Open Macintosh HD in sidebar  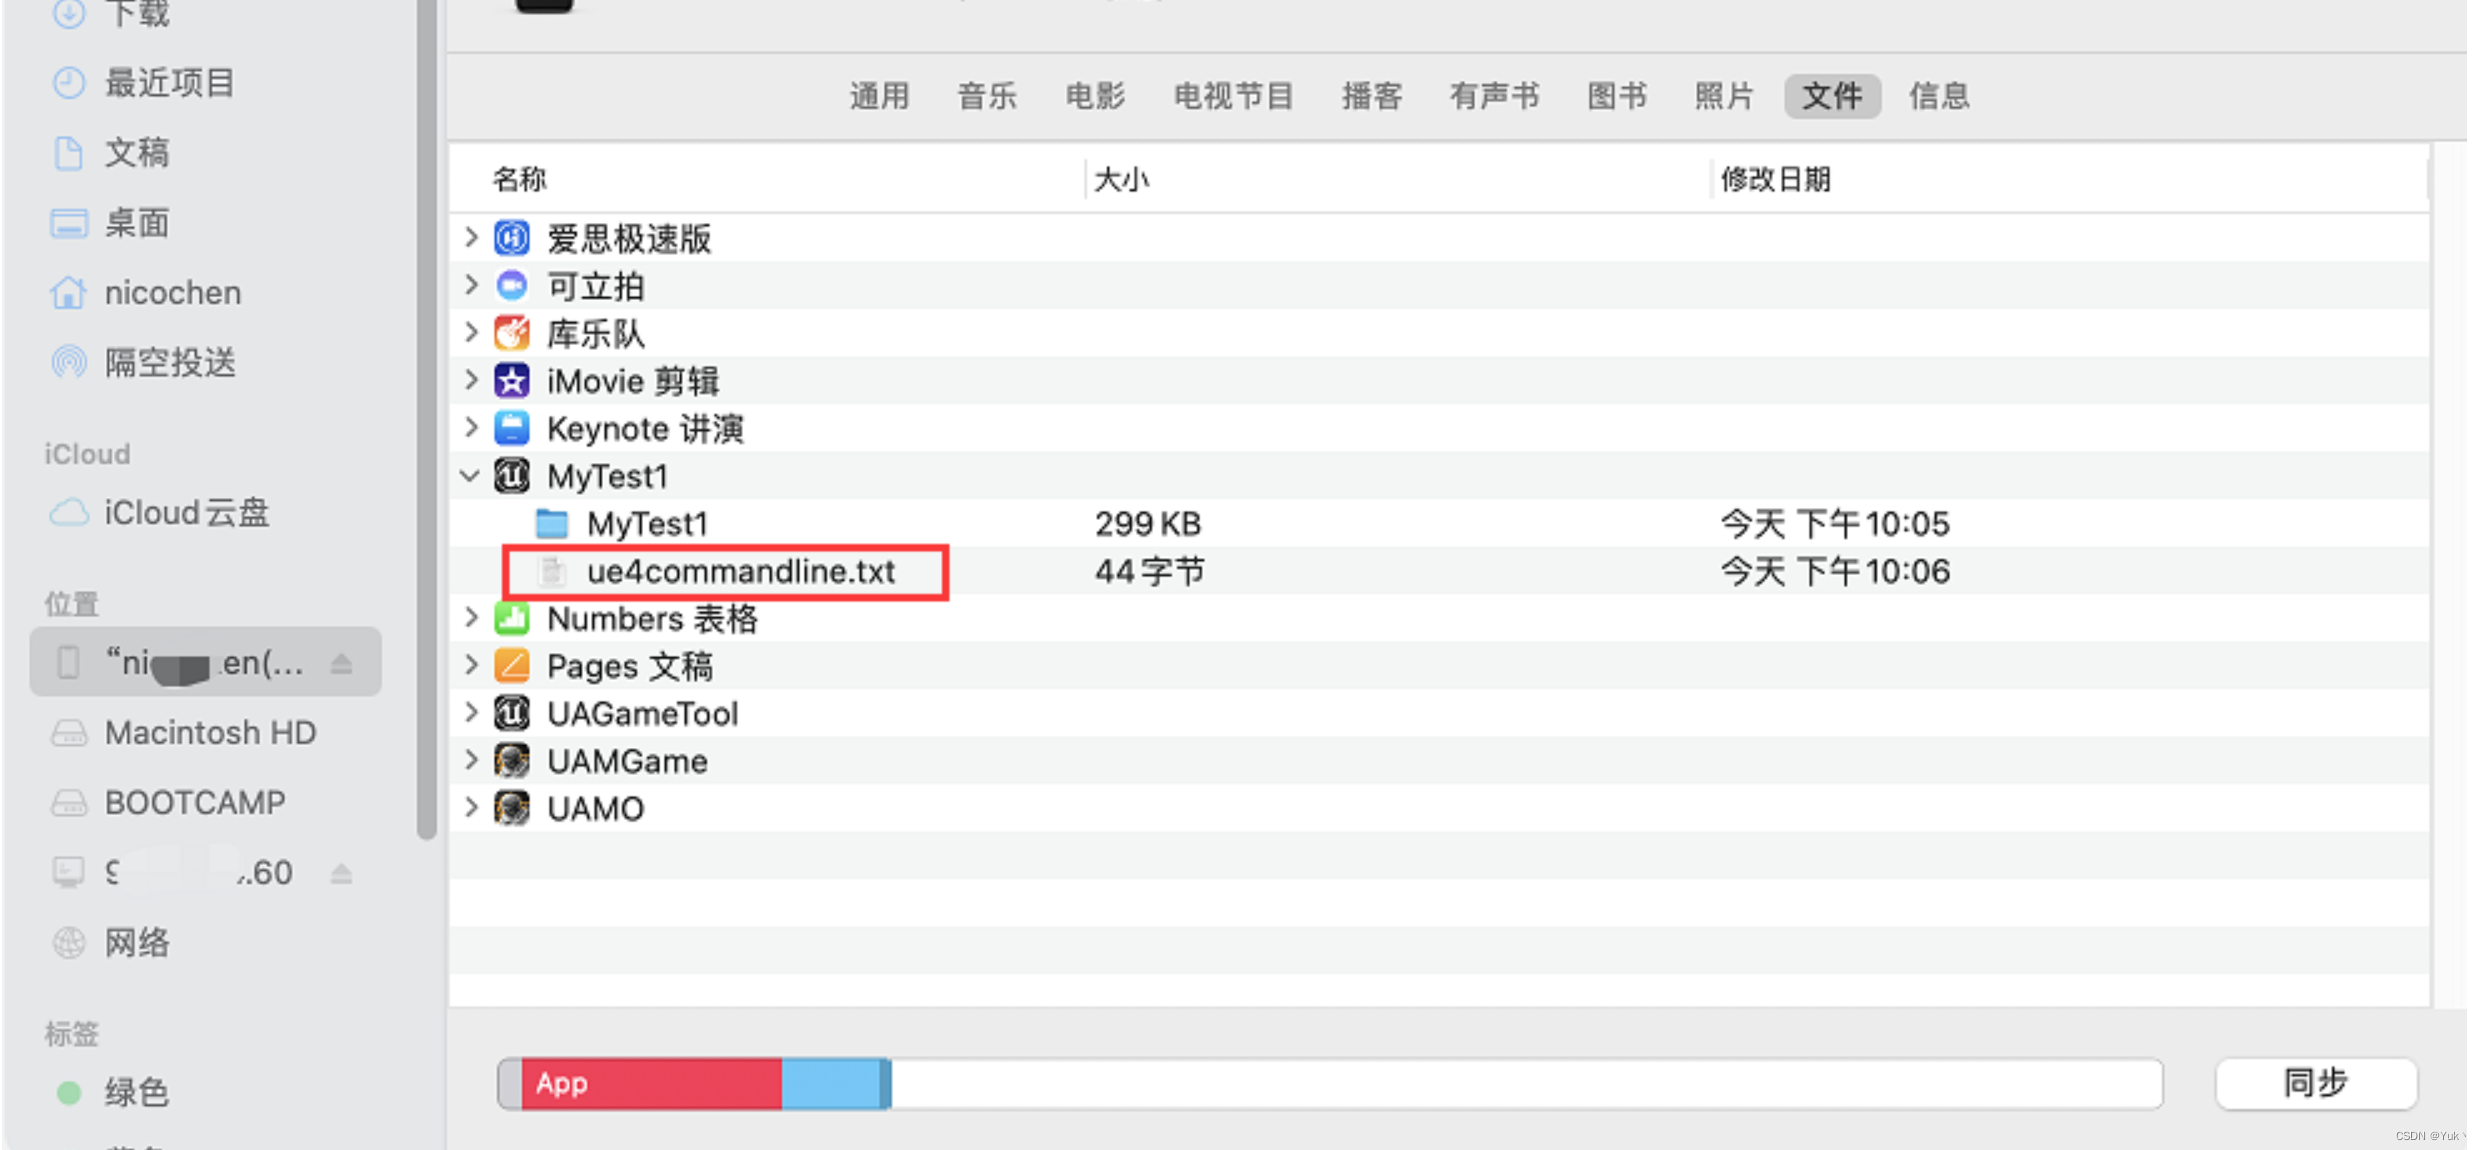click(209, 732)
